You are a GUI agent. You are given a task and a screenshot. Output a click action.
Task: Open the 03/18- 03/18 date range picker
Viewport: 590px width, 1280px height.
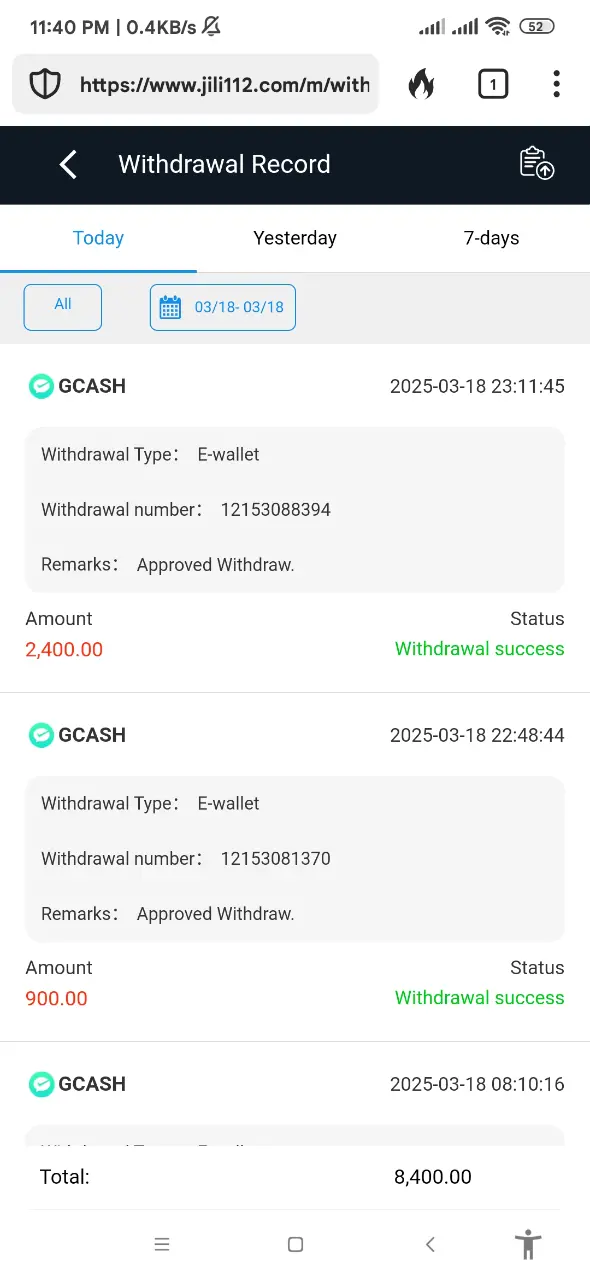tap(223, 307)
